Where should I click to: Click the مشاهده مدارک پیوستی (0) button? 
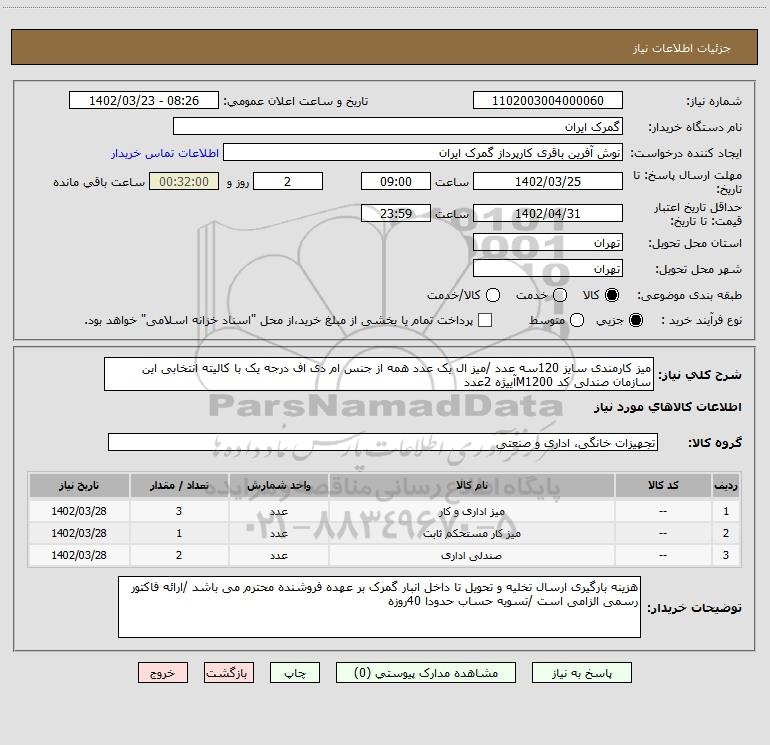point(426,672)
